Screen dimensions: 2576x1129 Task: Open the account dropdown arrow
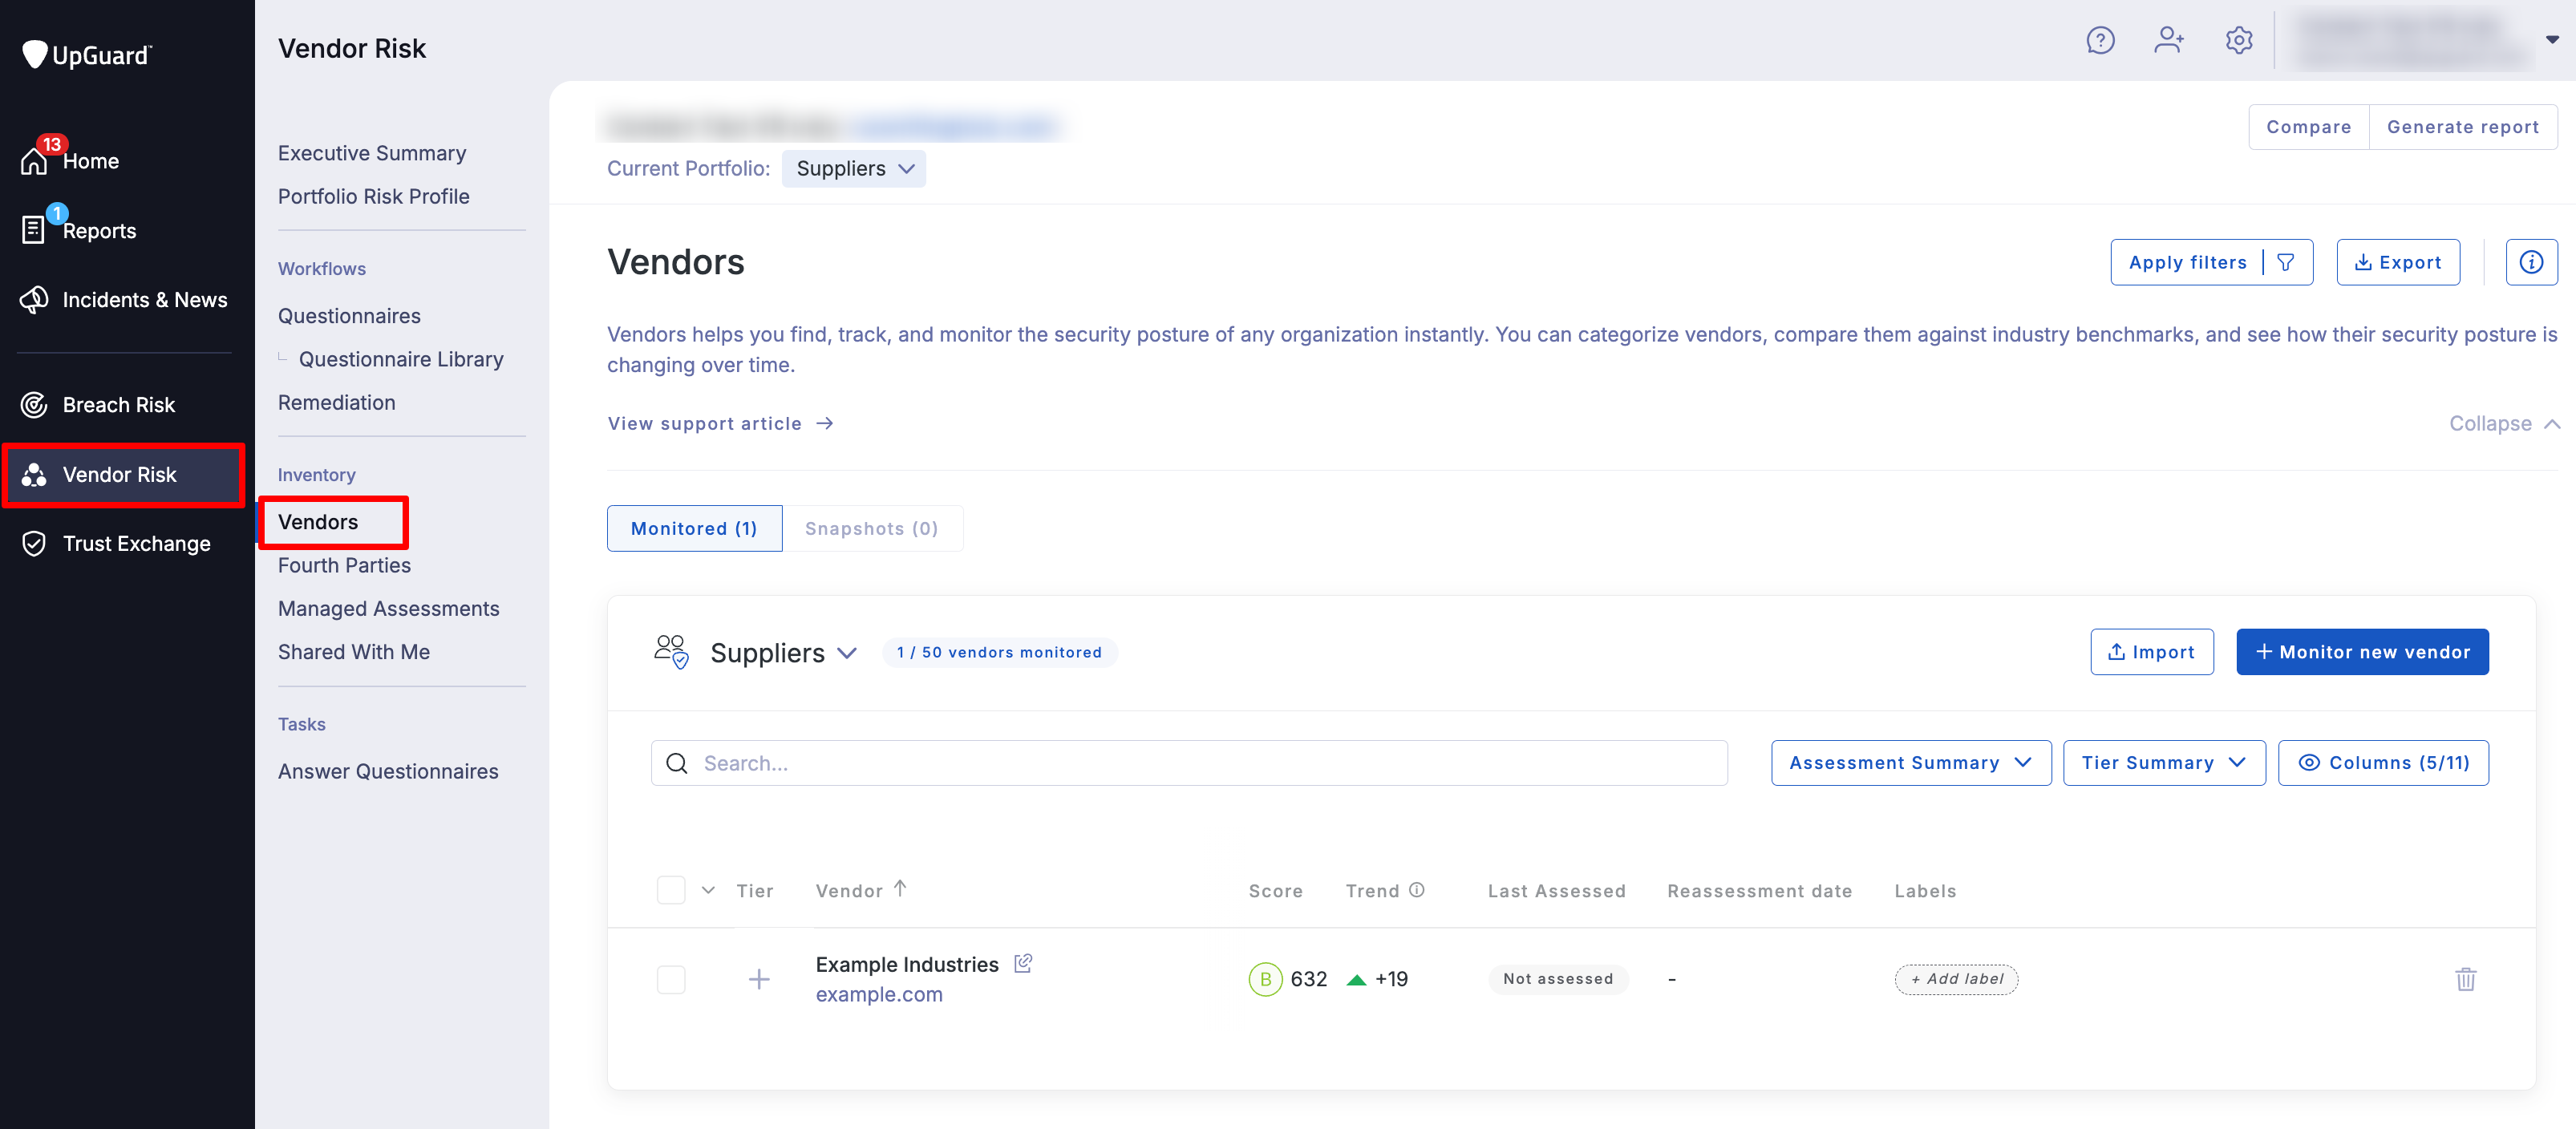[2551, 40]
